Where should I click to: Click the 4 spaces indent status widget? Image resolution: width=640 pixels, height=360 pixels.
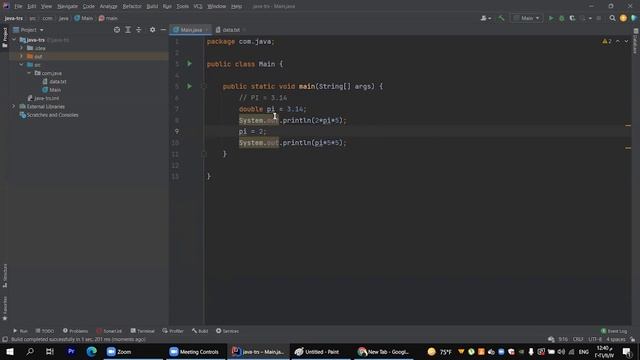tap(615, 339)
